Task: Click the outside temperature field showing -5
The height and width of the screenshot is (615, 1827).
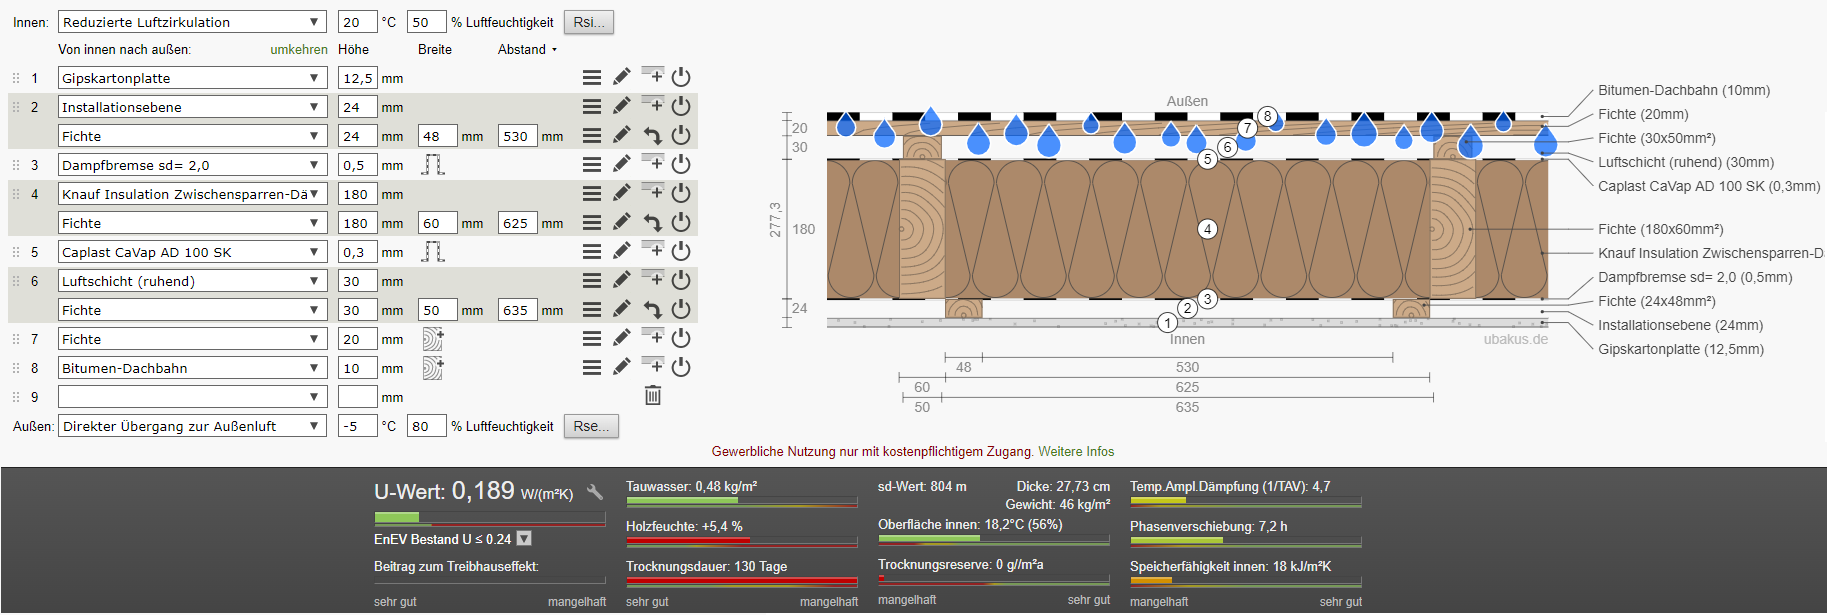Action: [357, 426]
